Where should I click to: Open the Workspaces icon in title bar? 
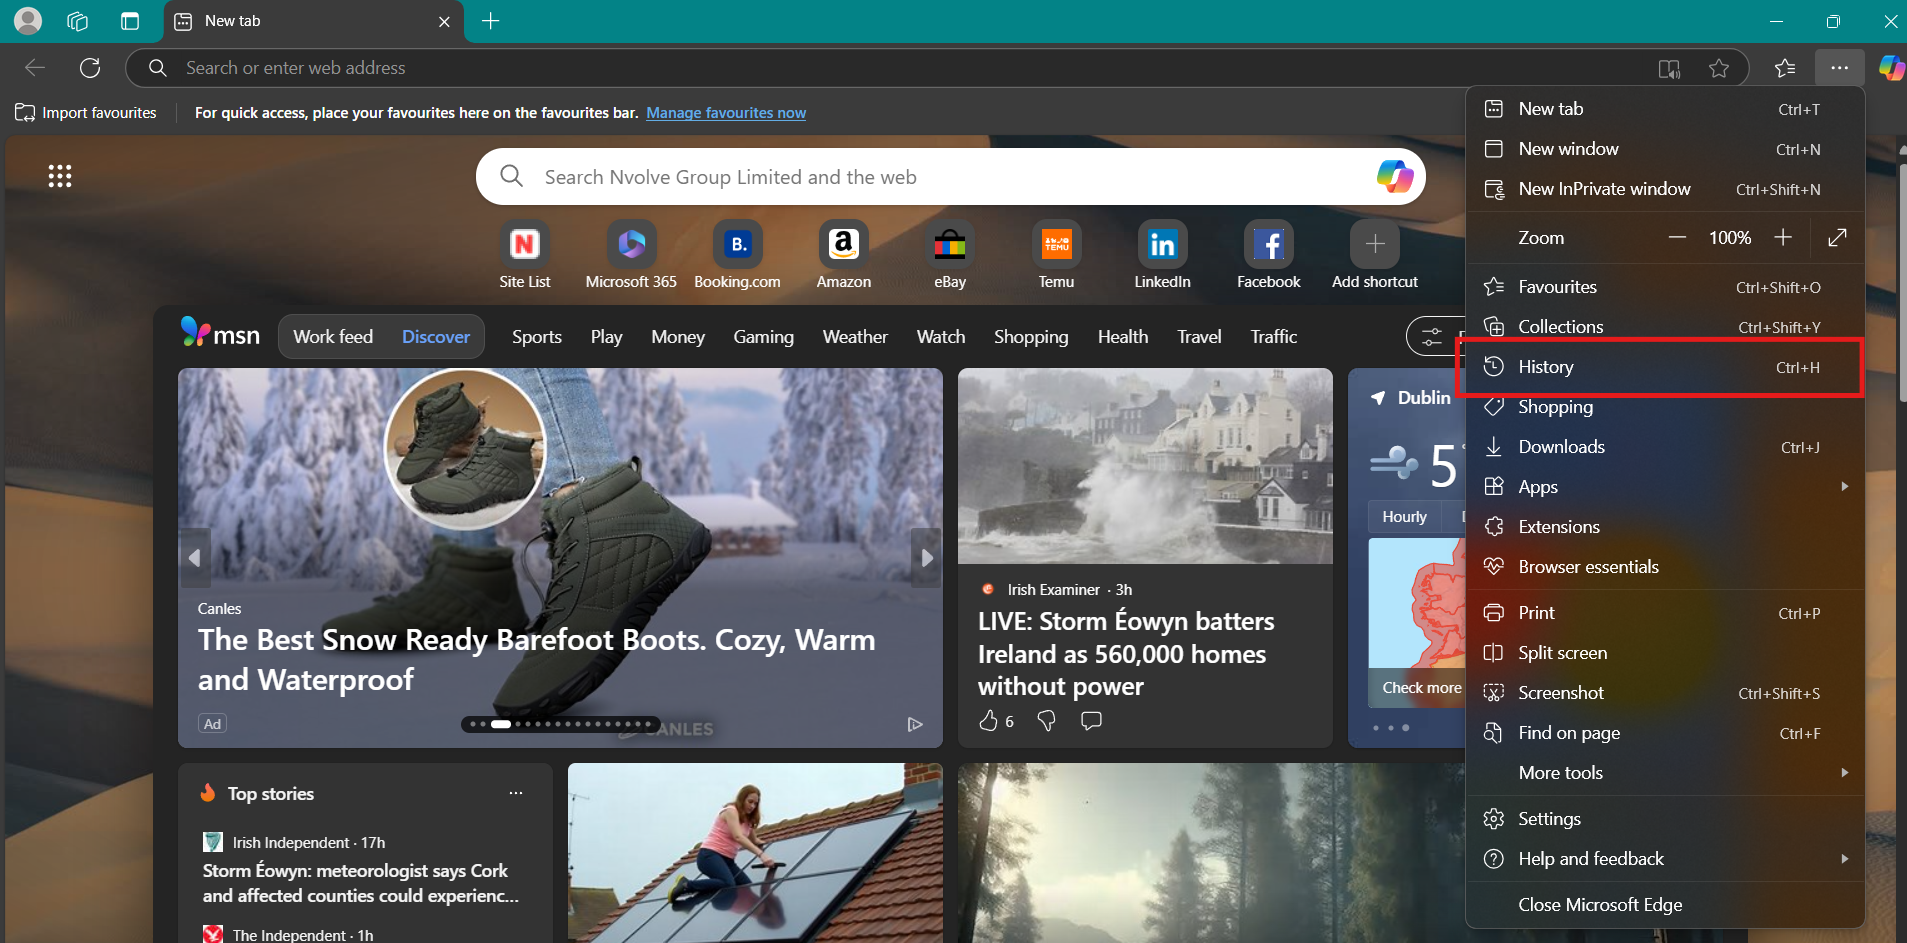coord(78,21)
